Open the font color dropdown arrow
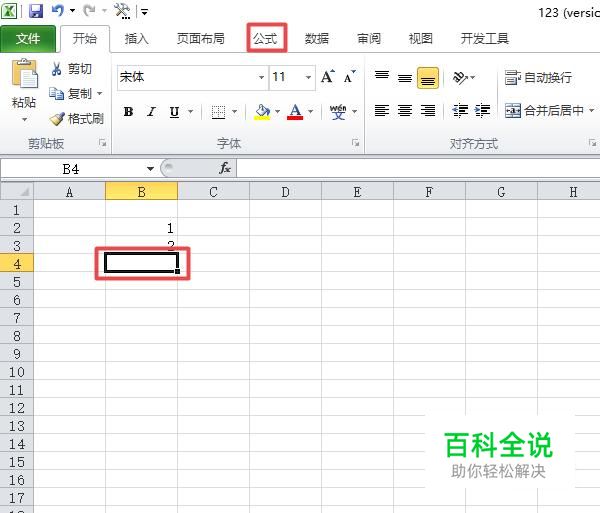The width and height of the screenshot is (600, 513). click(311, 112)
